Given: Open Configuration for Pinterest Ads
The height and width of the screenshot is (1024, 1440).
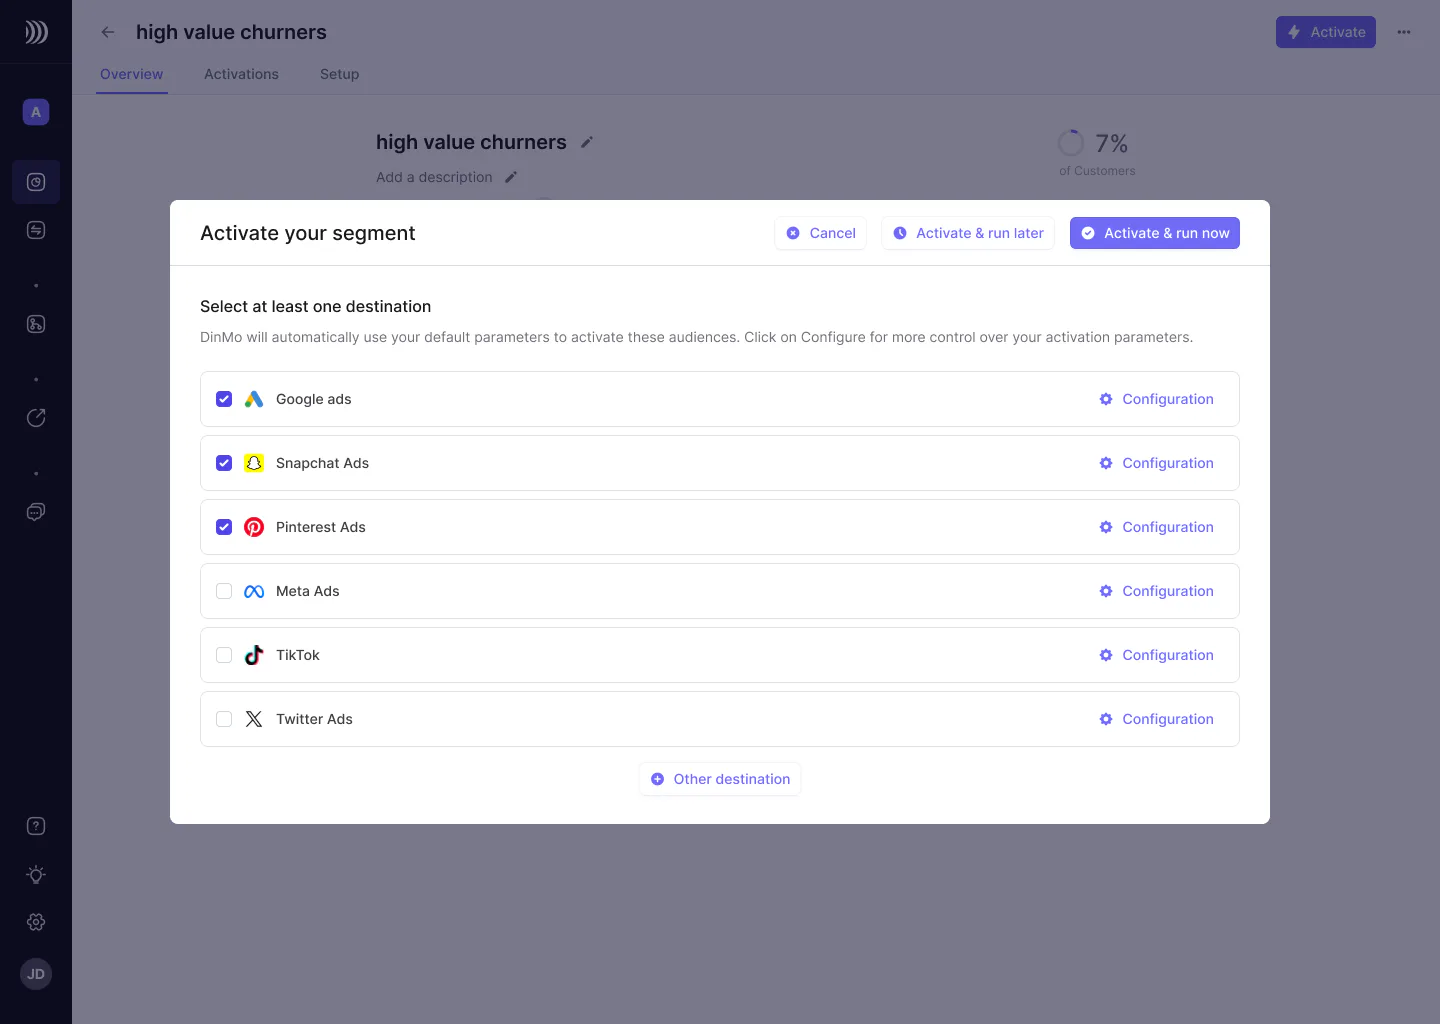Looking at the screenshot, I should (1156, 527).
